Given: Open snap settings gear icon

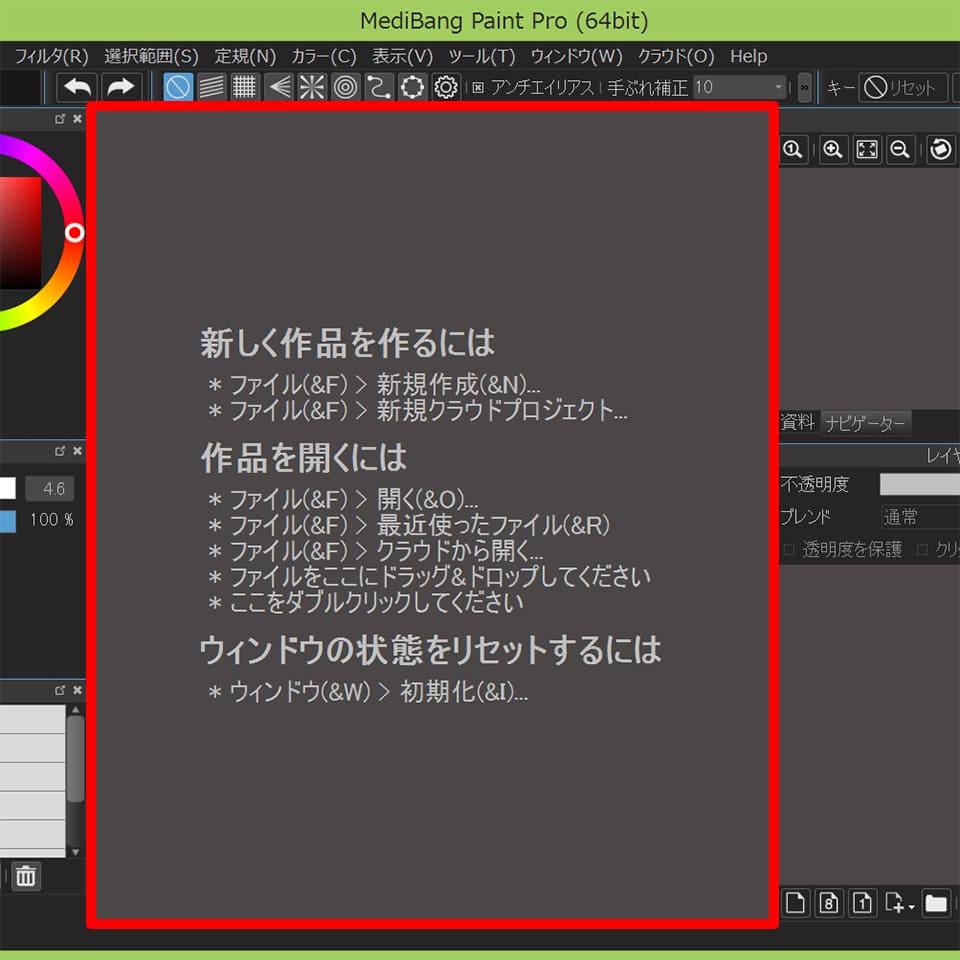Looking at the screenshot, I should click(446, 87).
